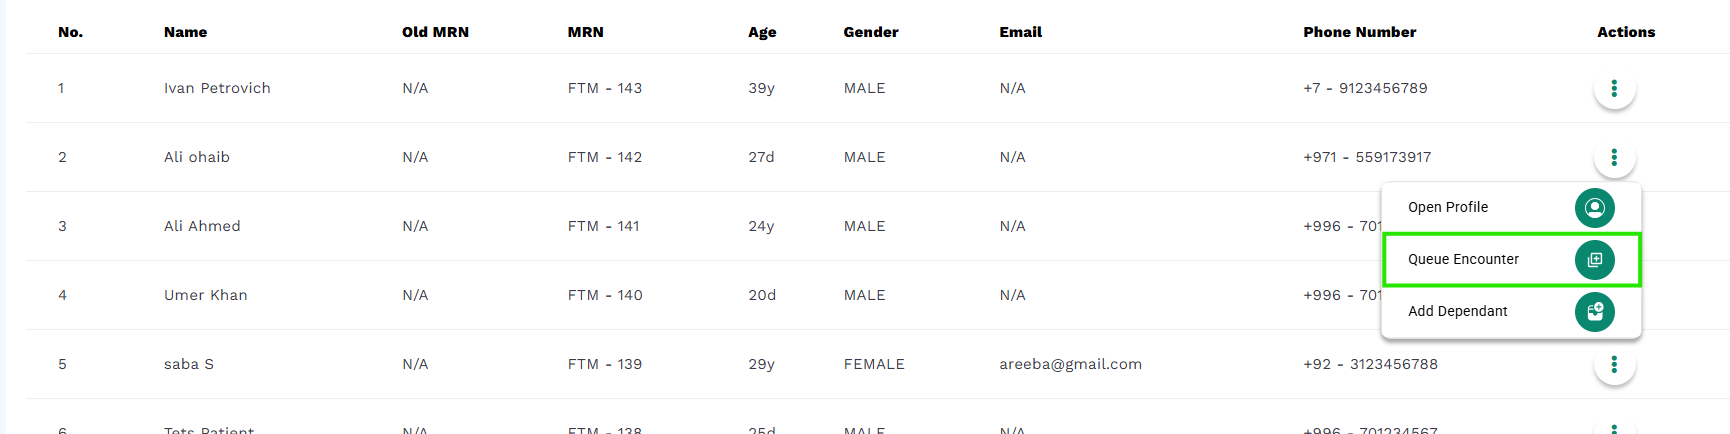The image size is (1730, 434).
Task: Open actions menu for Ivan Petrovich
Action: [x=1614, y=88]
